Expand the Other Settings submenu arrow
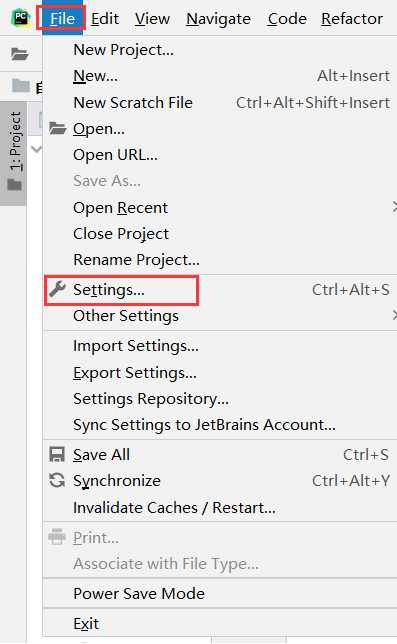 395,315
